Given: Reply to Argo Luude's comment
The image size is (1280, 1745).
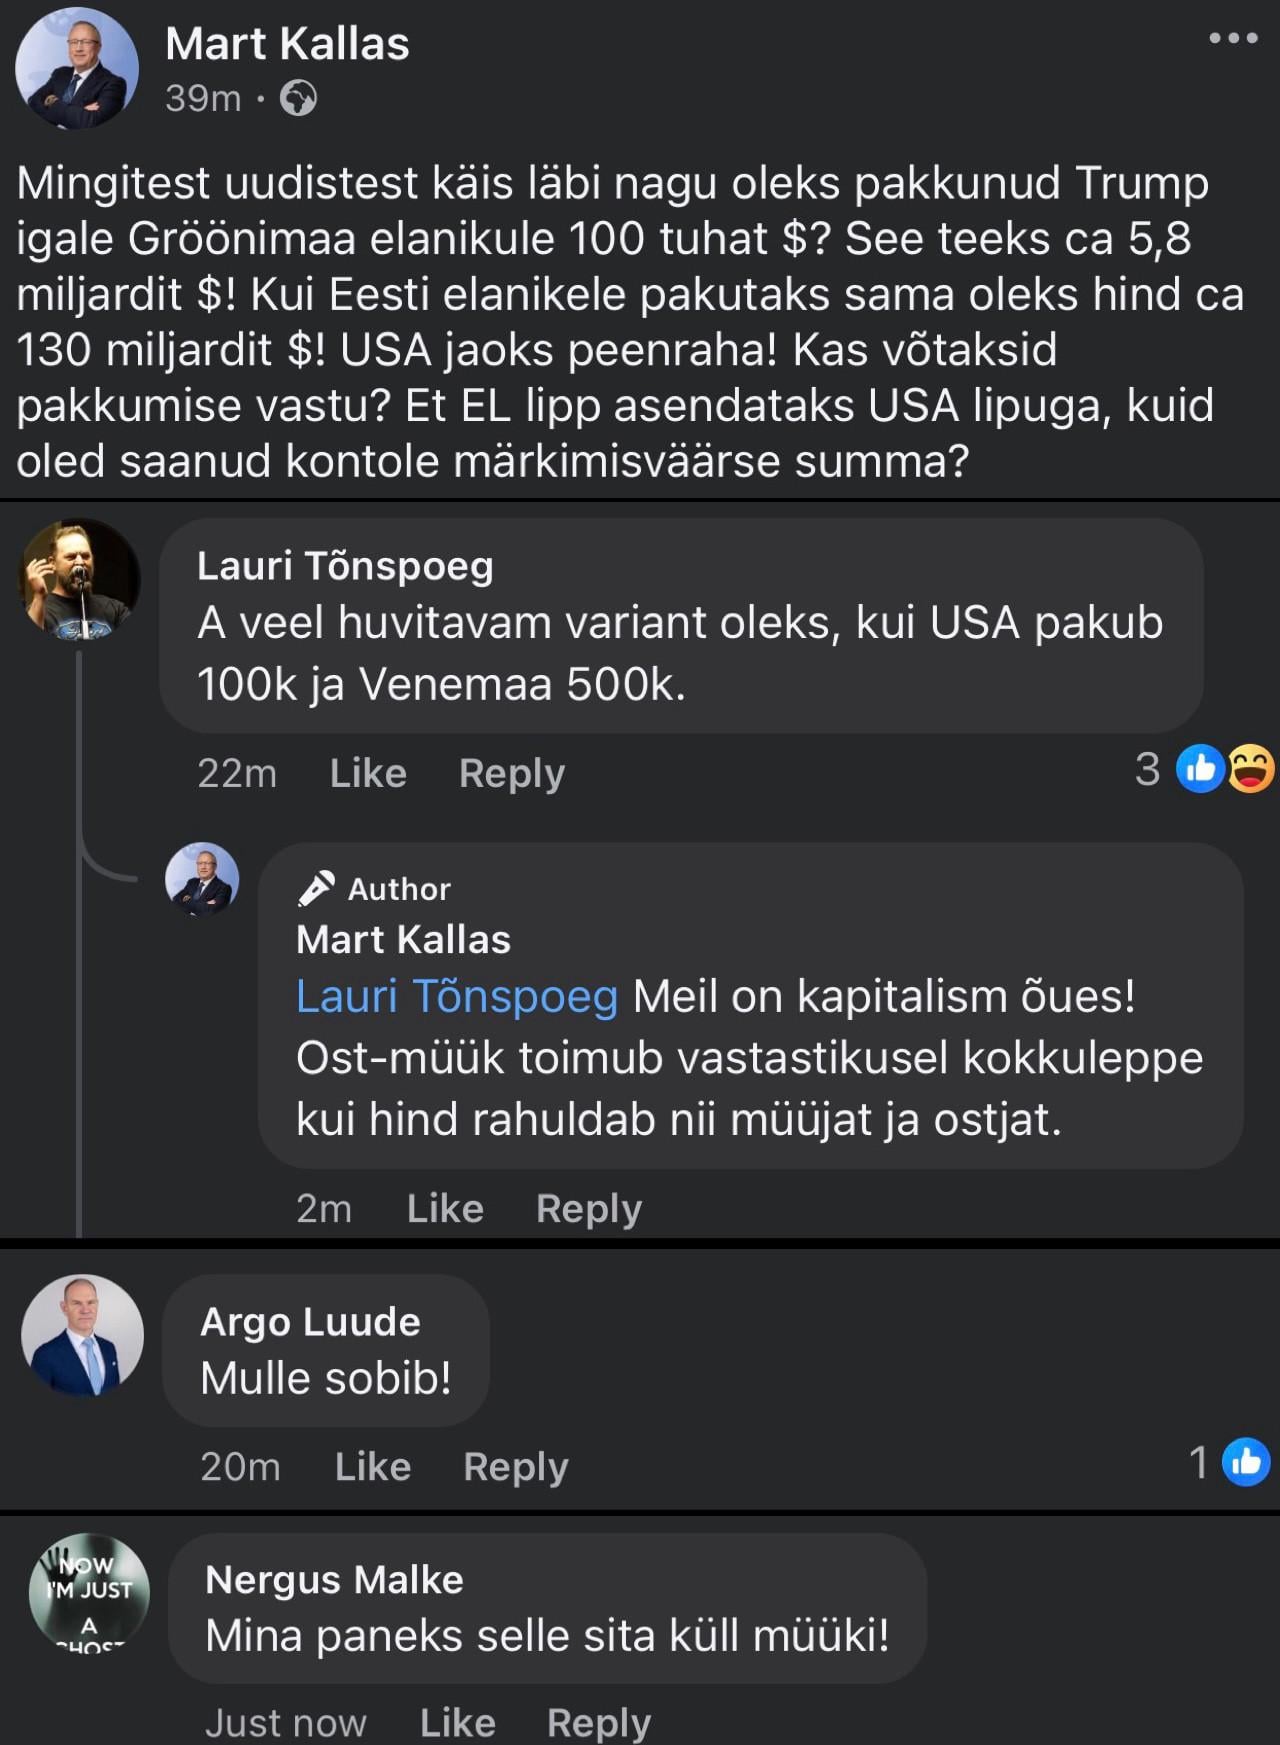Looking at the screenshot, I should click(x=515, y=1466).
